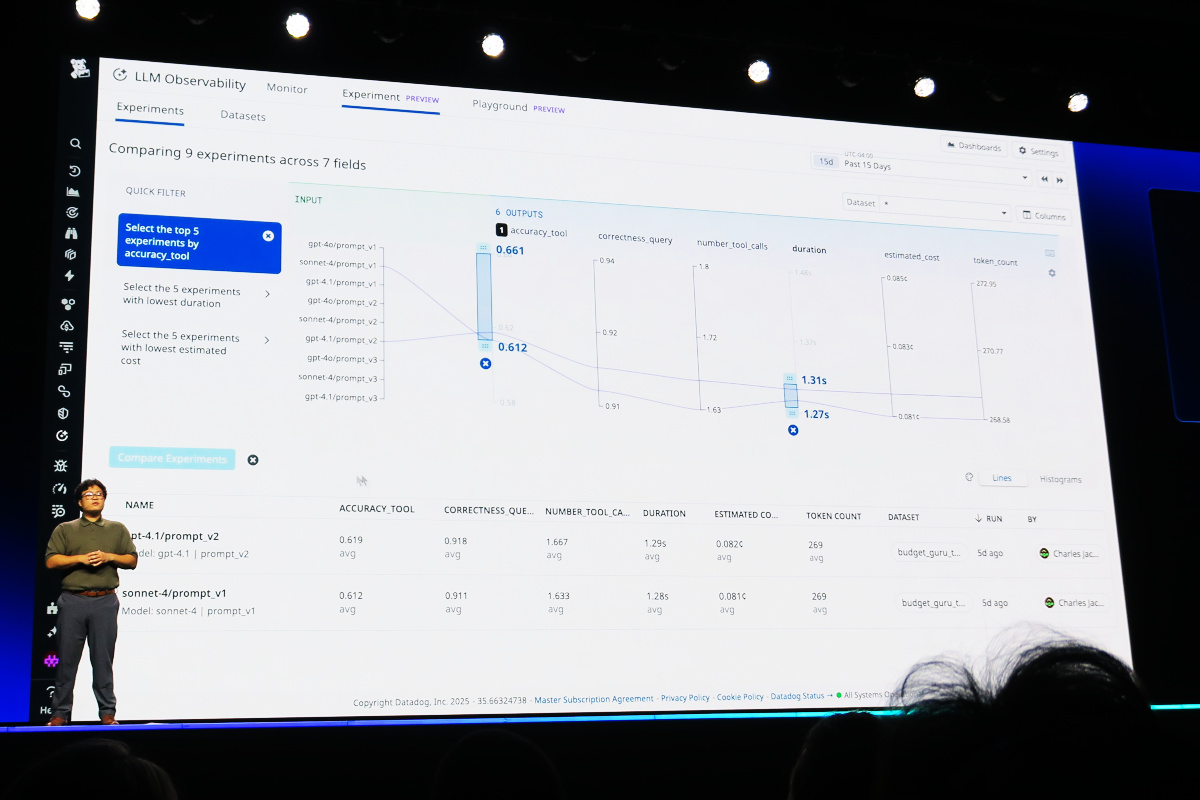Image resolution: width=1200 pixels, height=800 pixels.
Task: Click the gear icon beside the chart
Action: [1051, 273]
